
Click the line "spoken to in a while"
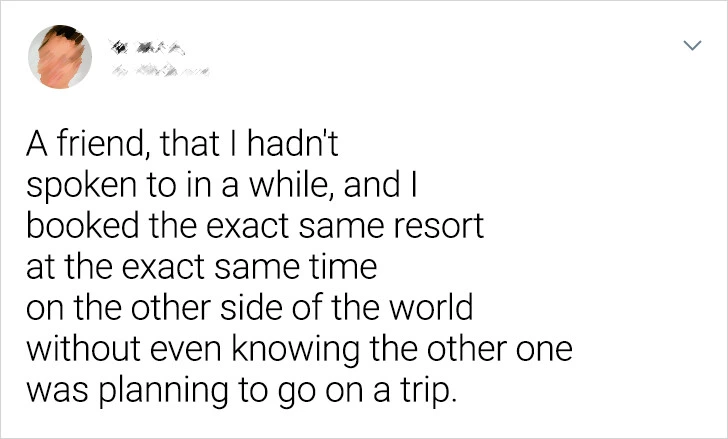click(x=226, y=188)
